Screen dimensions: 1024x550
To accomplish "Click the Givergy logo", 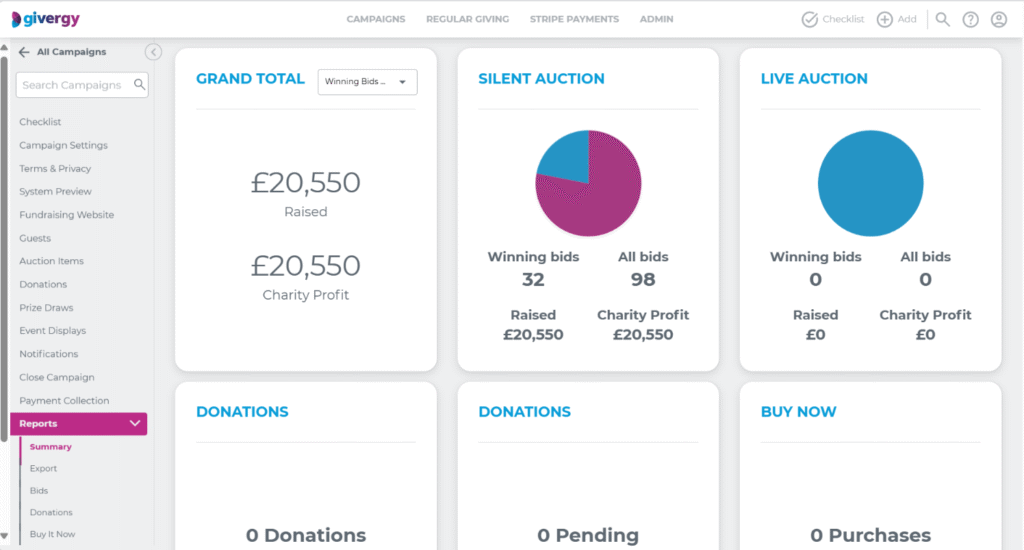I will click(x=45, y=19).
